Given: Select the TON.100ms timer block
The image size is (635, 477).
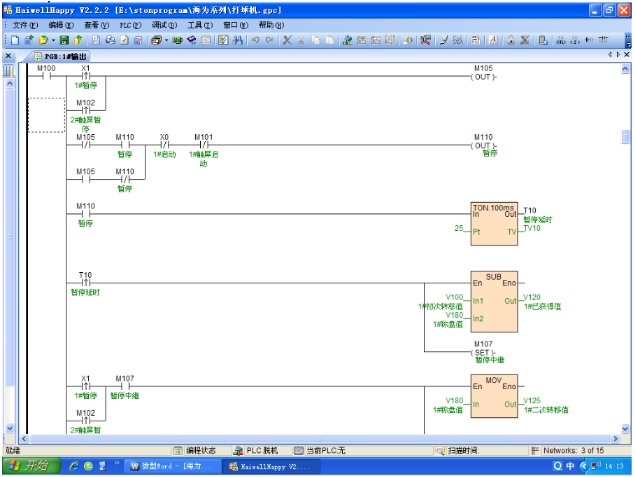Looking at the screenshot, I should point(494,221).
